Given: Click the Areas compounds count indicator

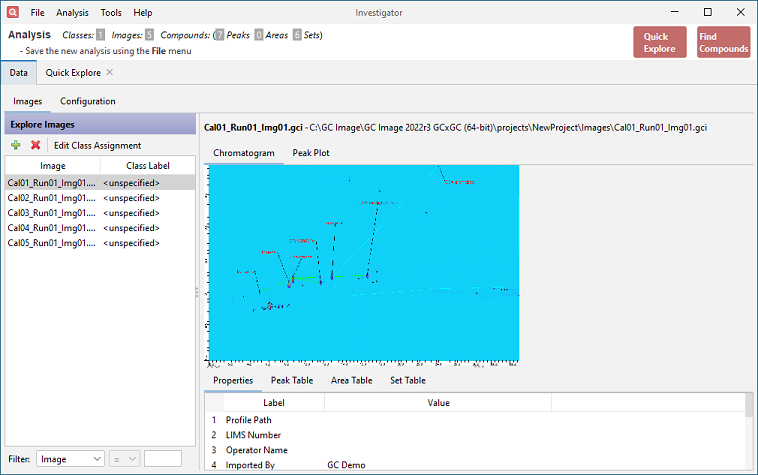Looking at the screenshot, I should tap(259, 35).
